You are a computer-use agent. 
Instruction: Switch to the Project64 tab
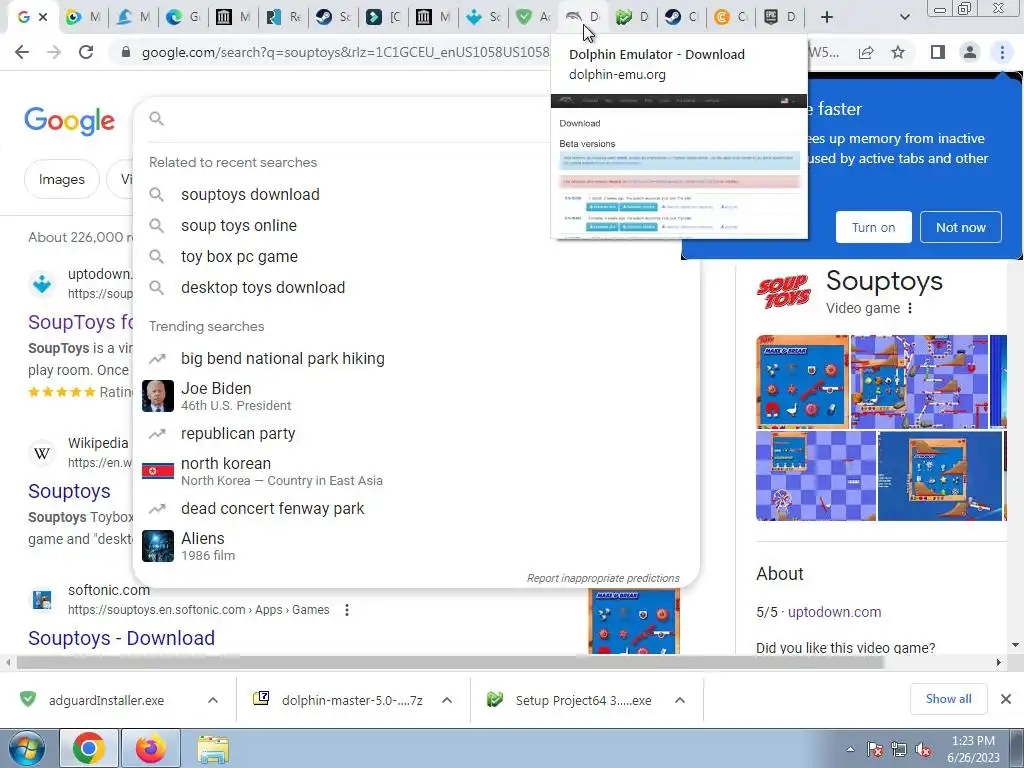632,17
